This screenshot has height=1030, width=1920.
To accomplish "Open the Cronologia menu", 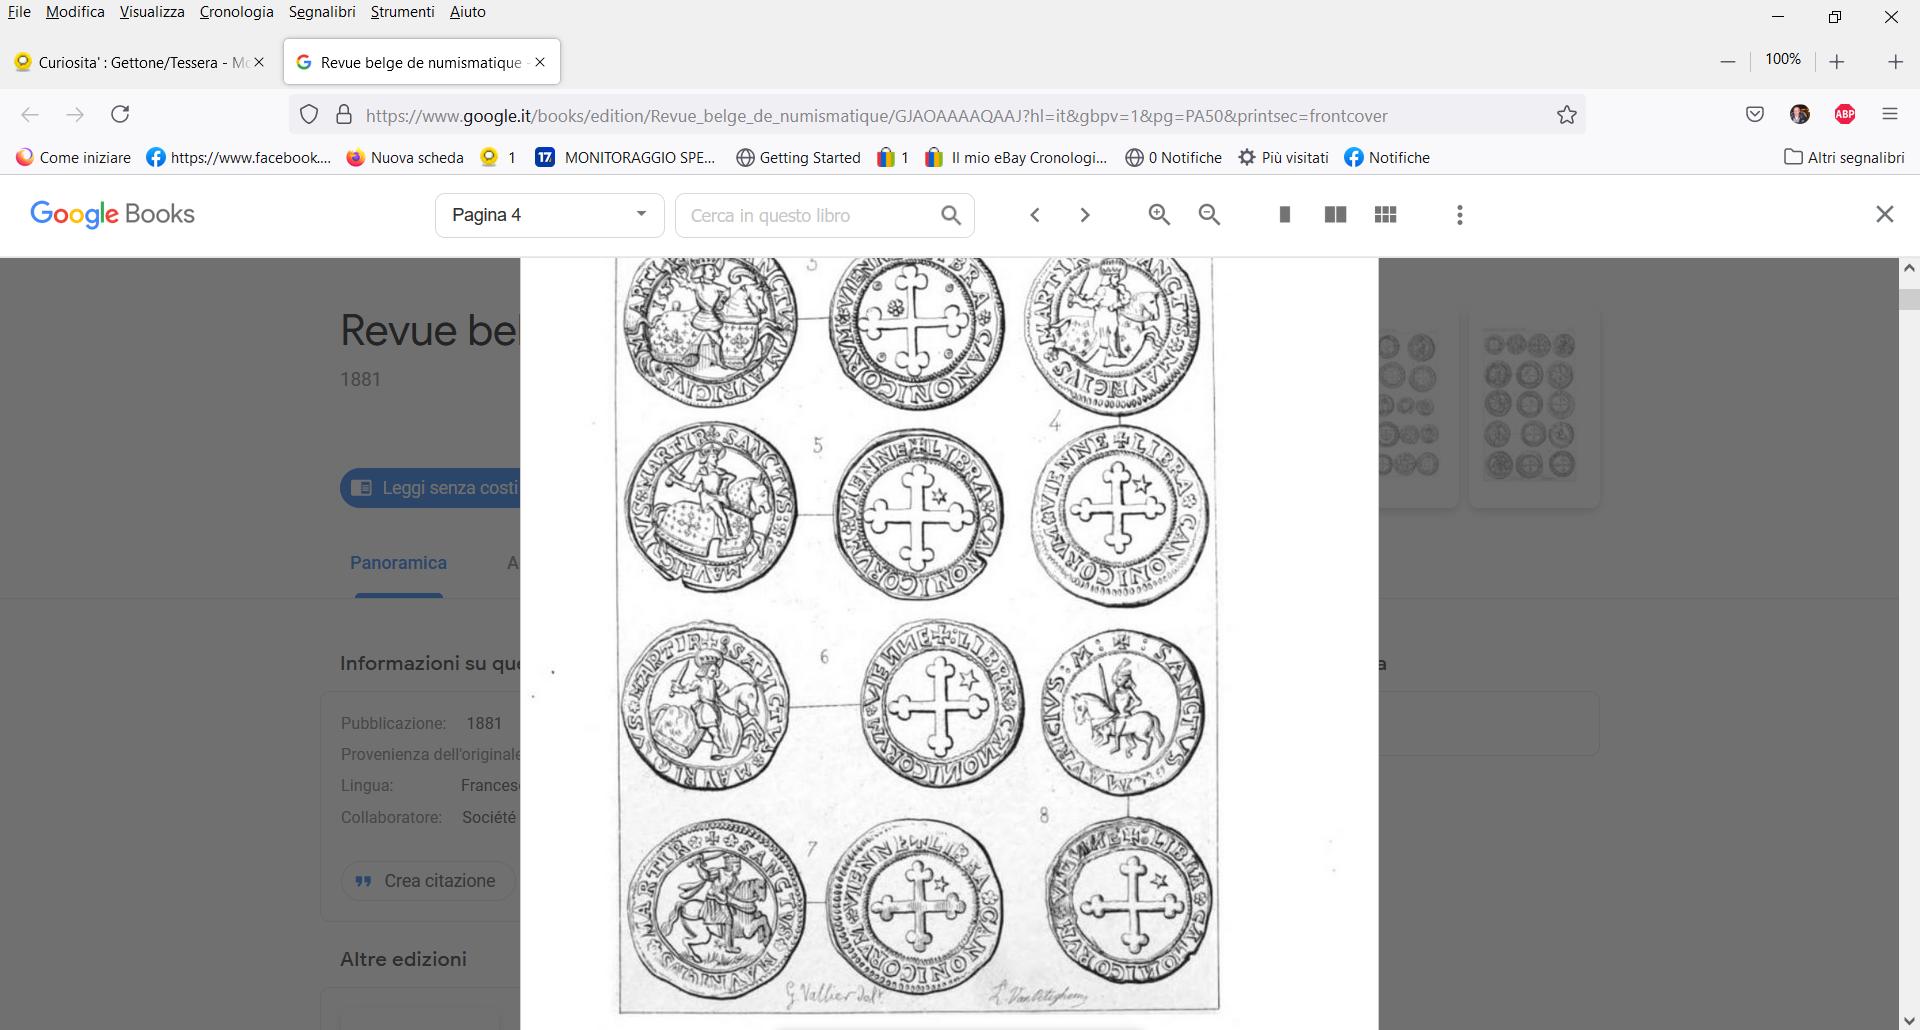I will click(x=236, y=12).
